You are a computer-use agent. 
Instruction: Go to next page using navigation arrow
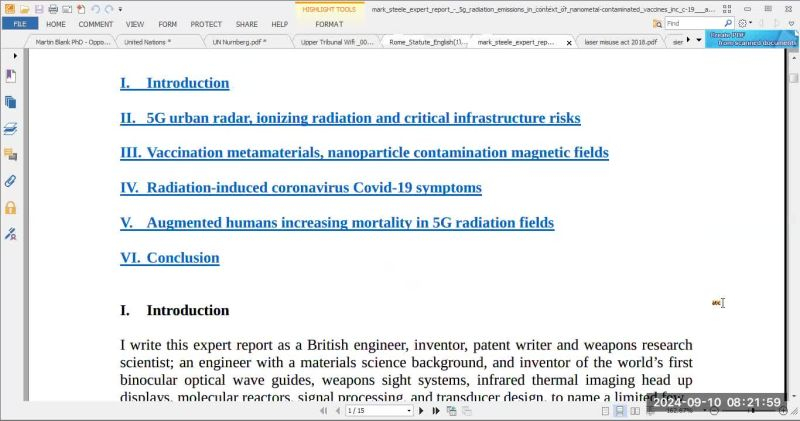(x=422, y=411)
